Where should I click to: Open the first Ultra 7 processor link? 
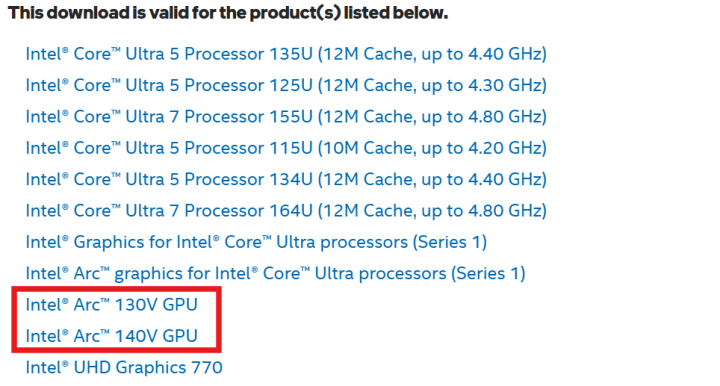[286, 117]
